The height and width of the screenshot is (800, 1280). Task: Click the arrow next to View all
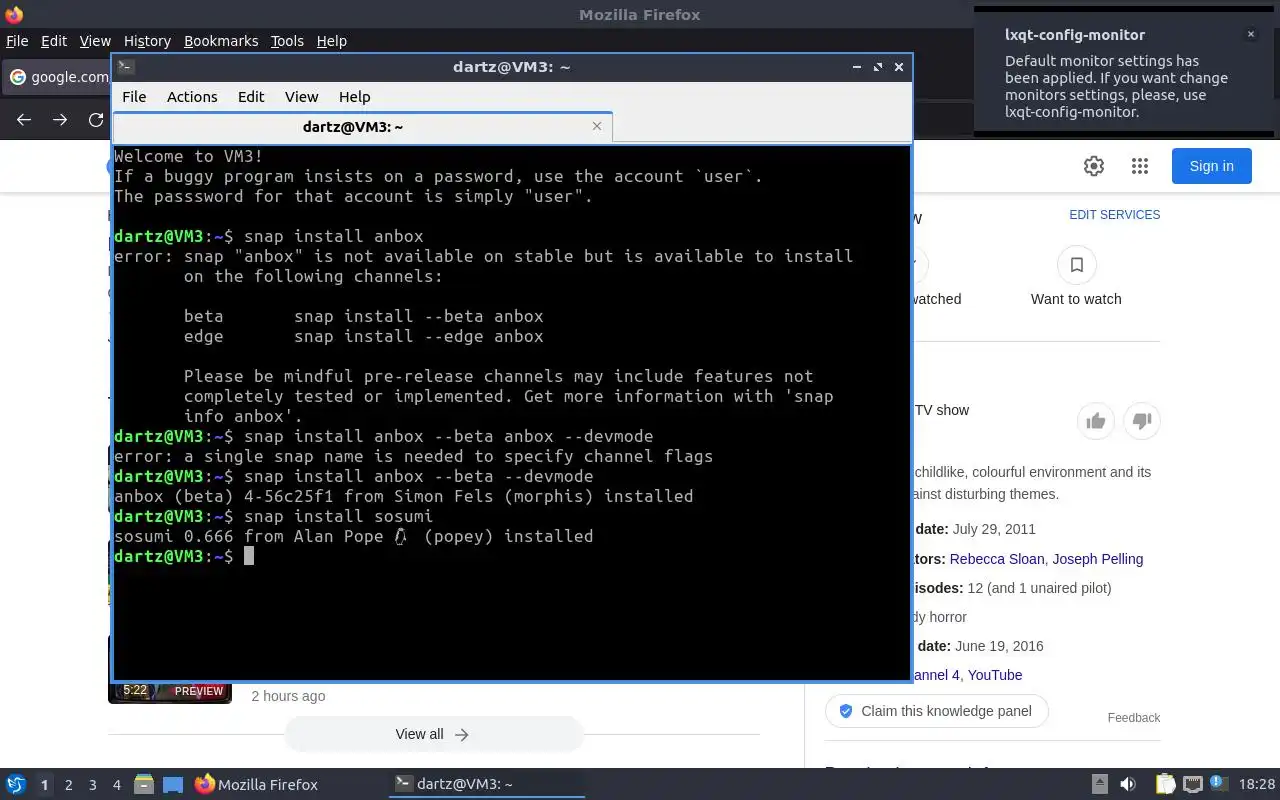tap(461, 734)
